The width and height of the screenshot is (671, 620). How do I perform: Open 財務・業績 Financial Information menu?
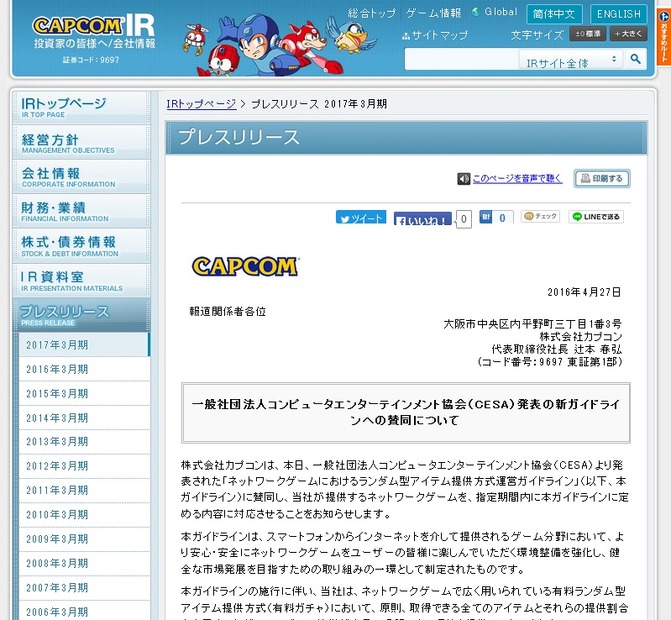click(x=81, y=211)
